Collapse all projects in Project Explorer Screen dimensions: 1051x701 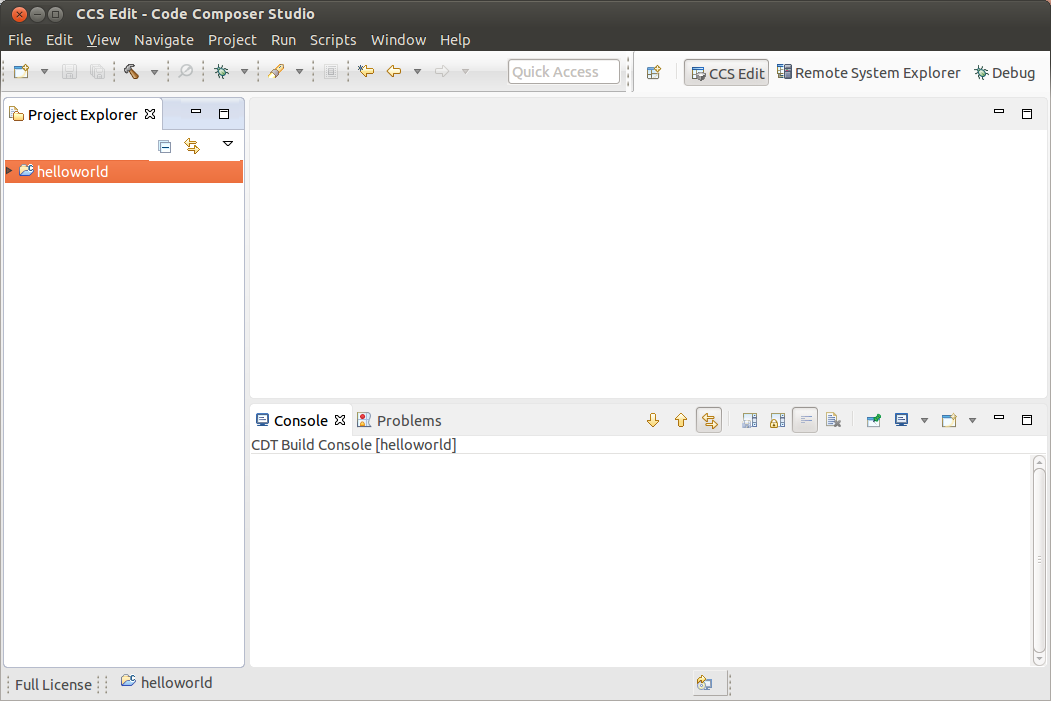[164, 146]
